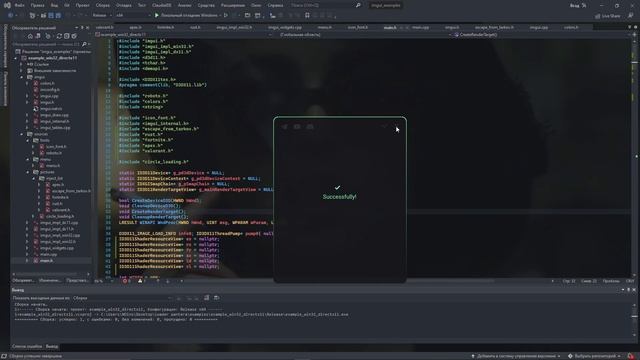Open the Git menu
Screen dimensions: 640x360
(x=67, y=5)
